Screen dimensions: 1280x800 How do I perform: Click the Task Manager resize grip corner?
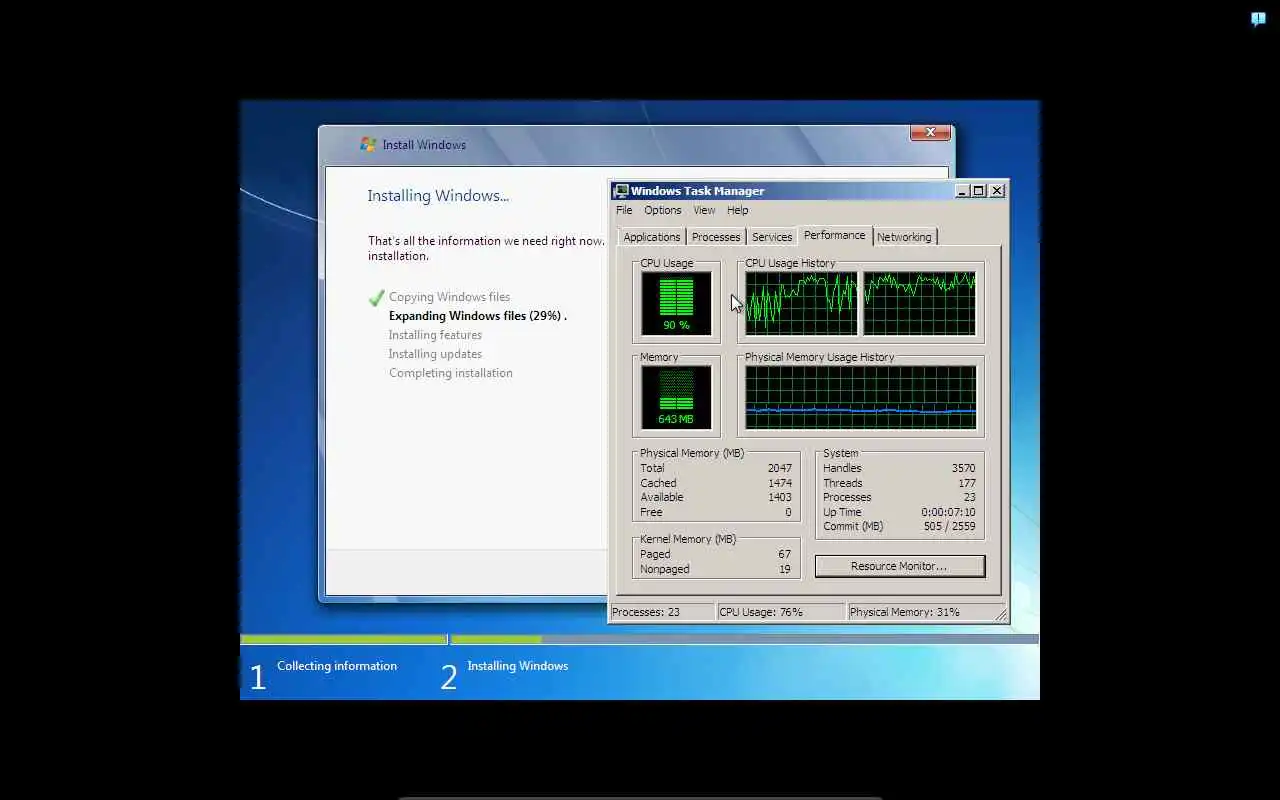pyautogui.click(x=999, y=614)
